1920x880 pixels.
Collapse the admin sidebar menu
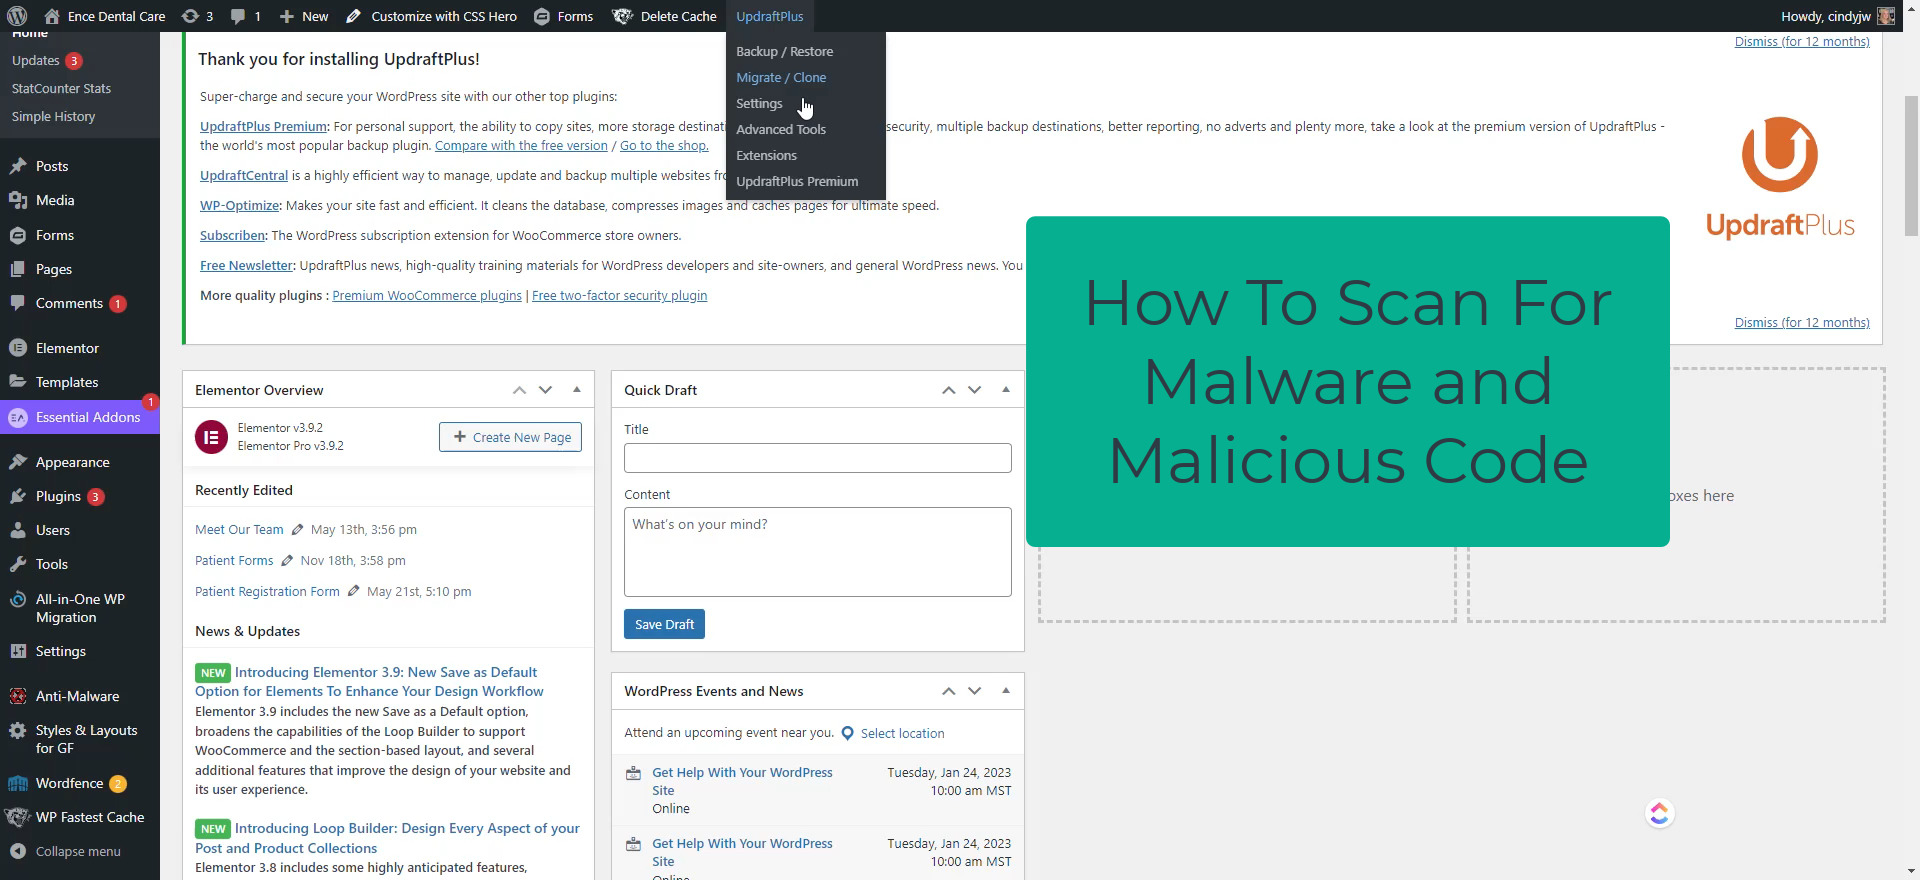coord(66,851)
